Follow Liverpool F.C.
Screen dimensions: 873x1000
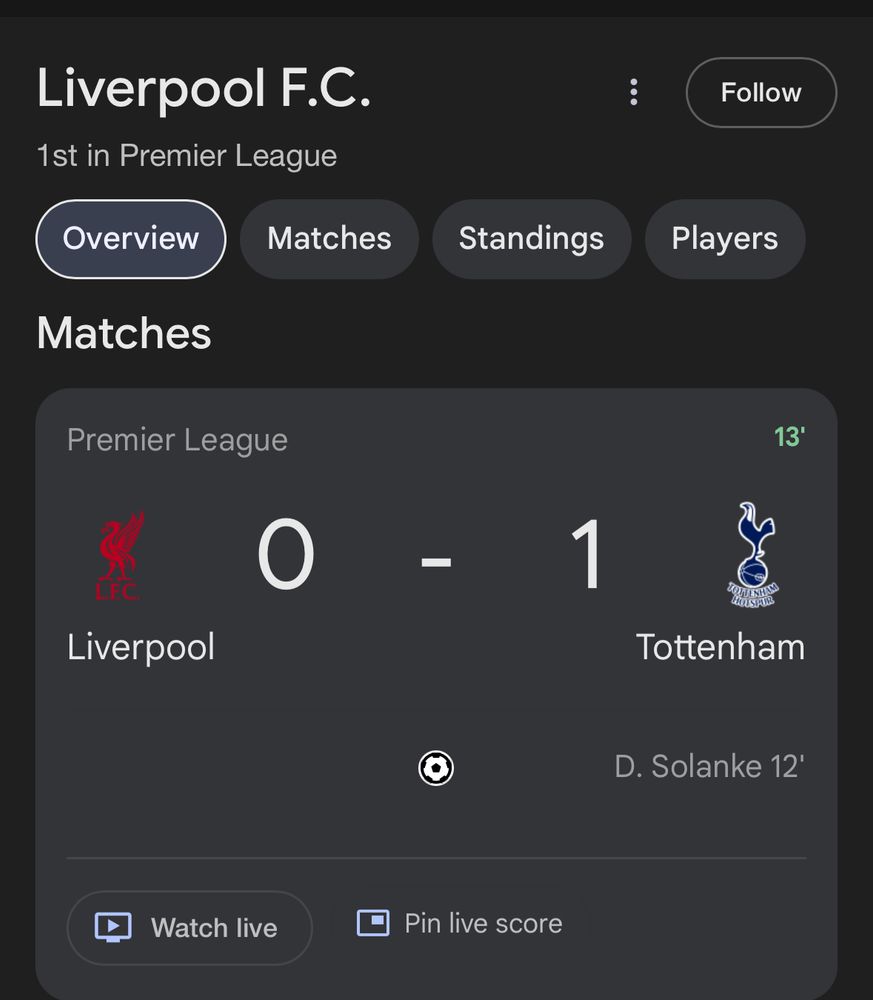tap(761, 92)
